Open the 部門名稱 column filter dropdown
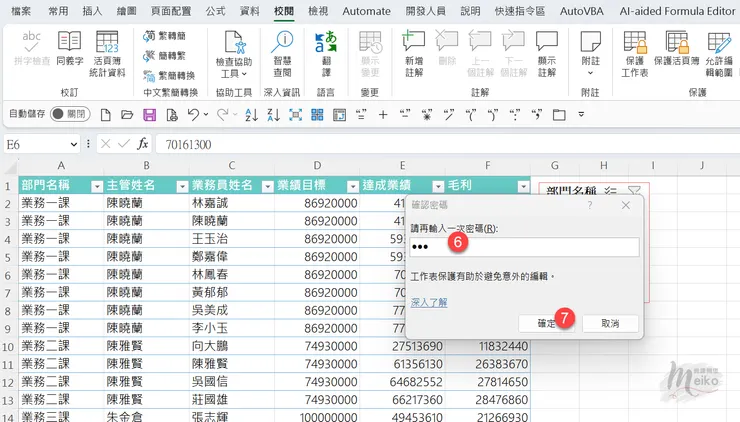740x422 pixels. (97, 187)
